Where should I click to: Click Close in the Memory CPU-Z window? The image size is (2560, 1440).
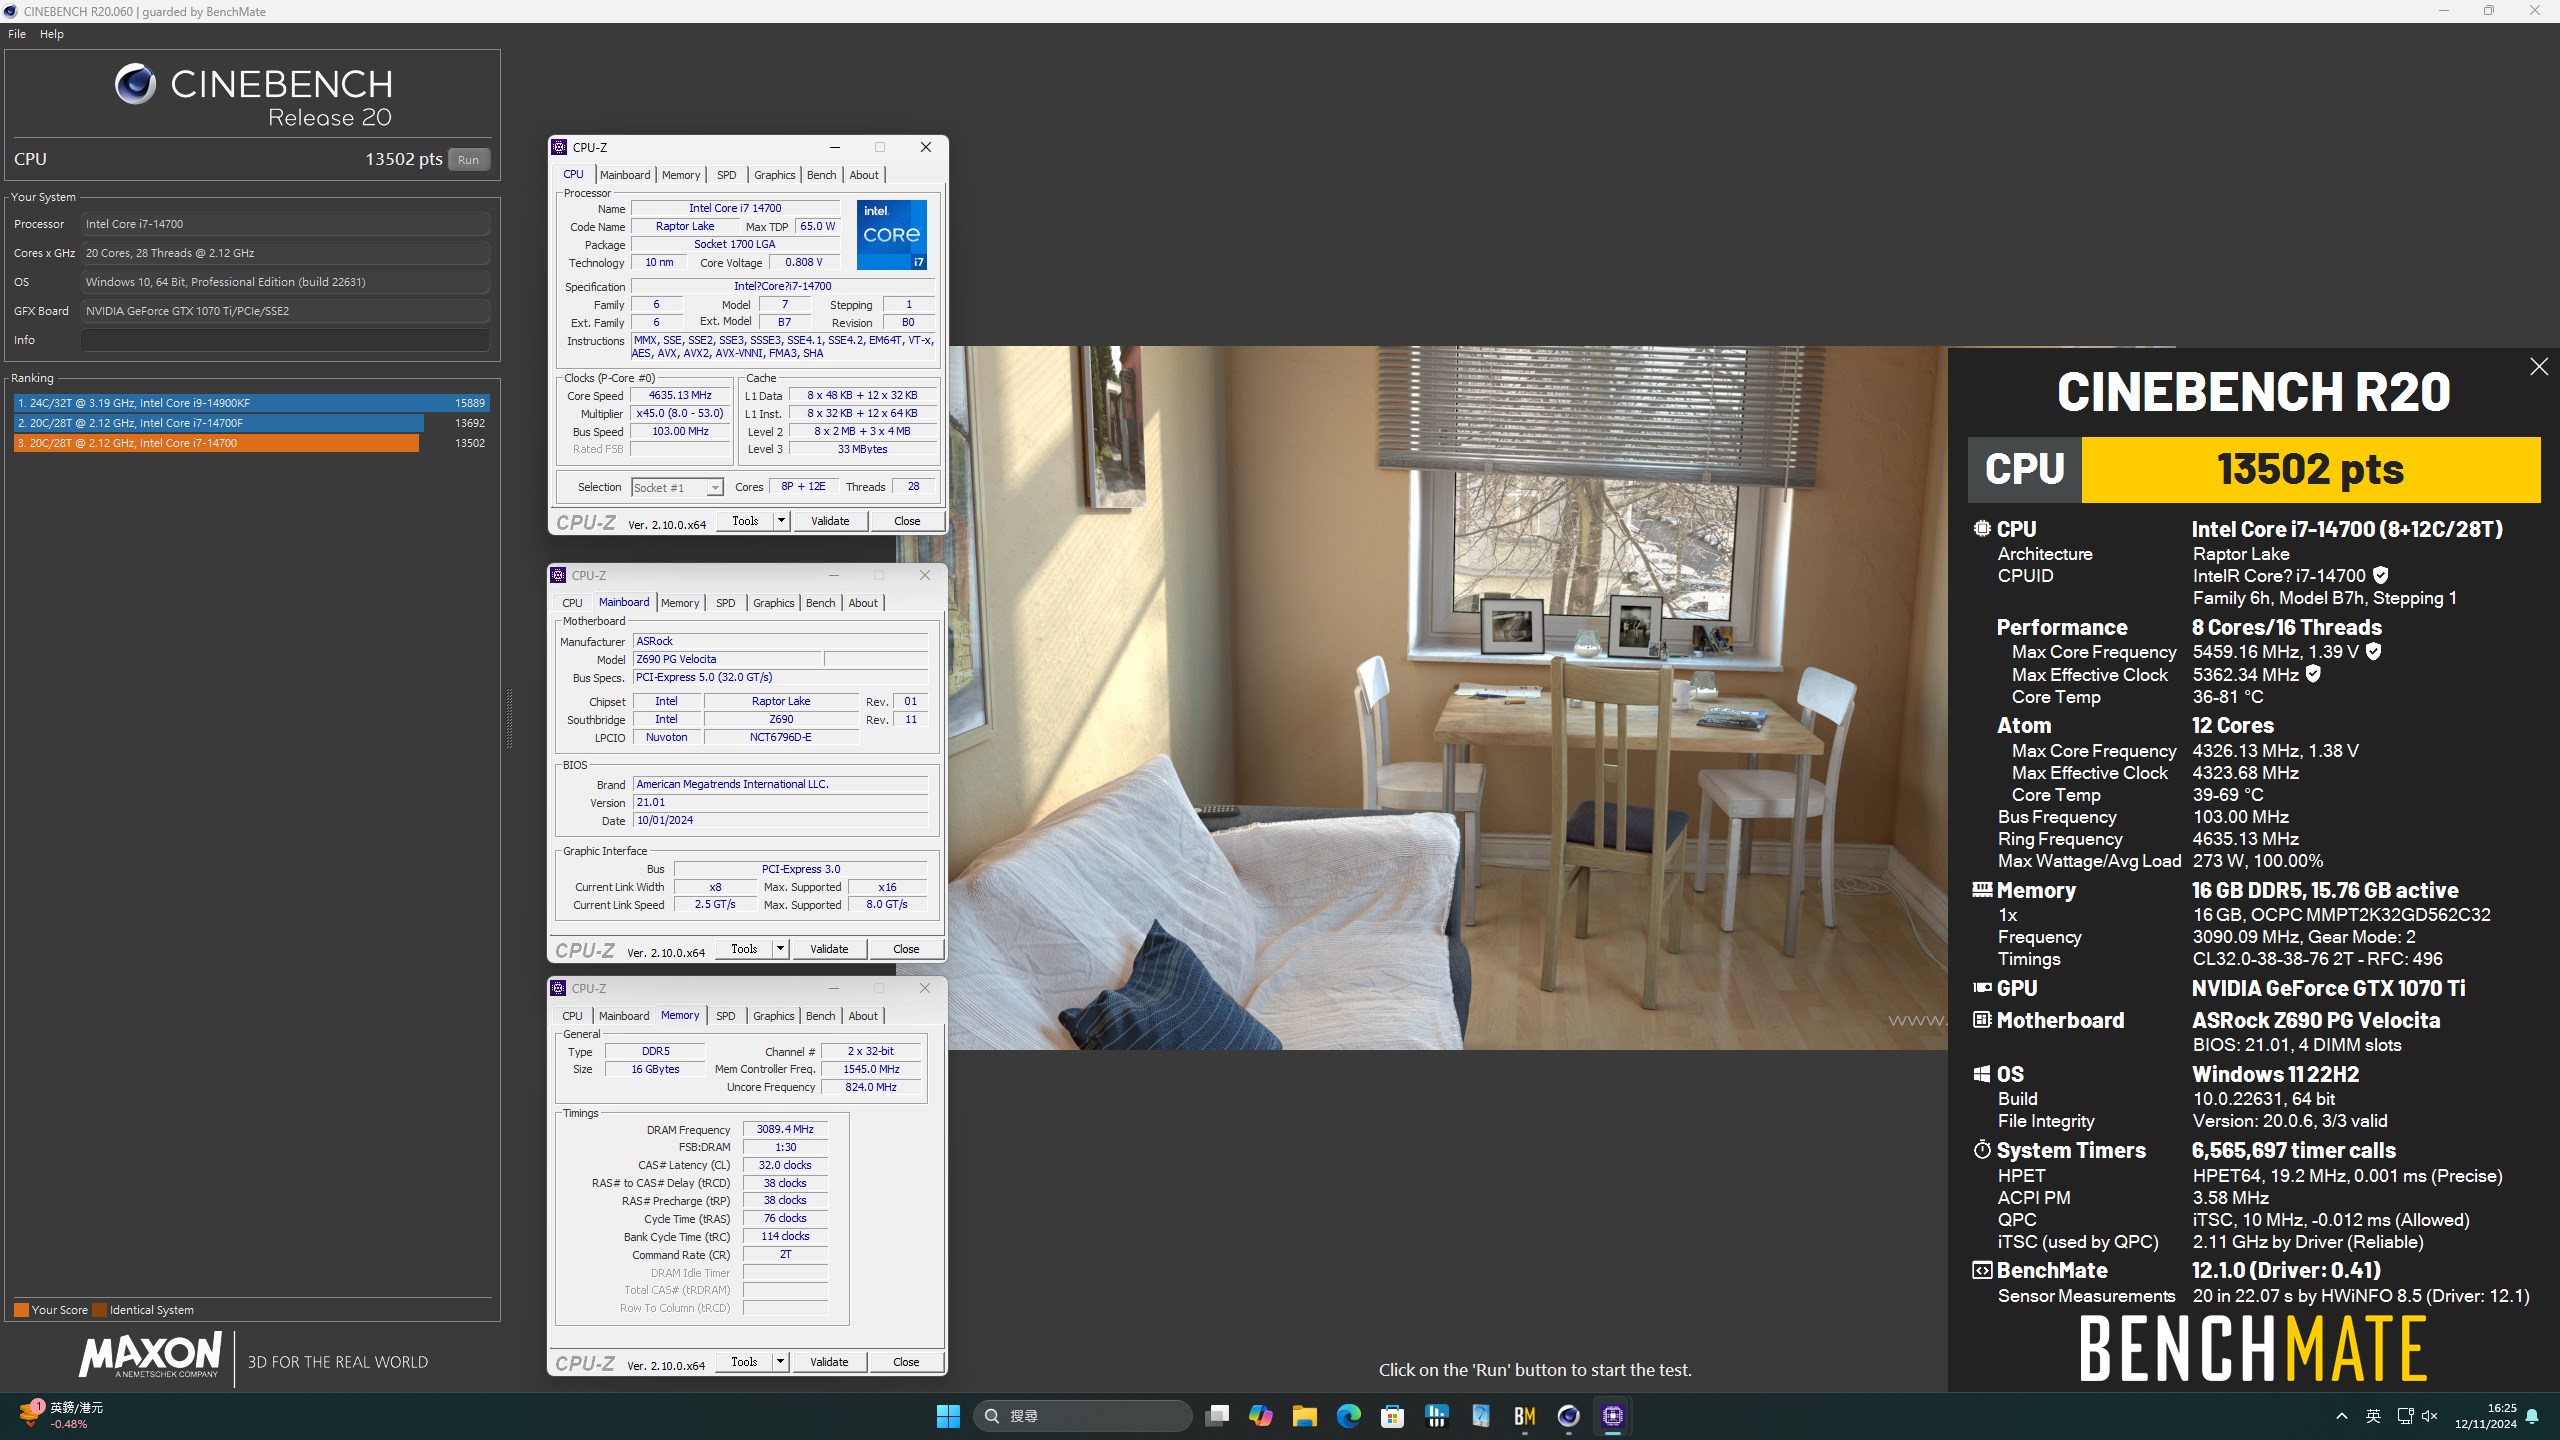(x=906, y=1362)
